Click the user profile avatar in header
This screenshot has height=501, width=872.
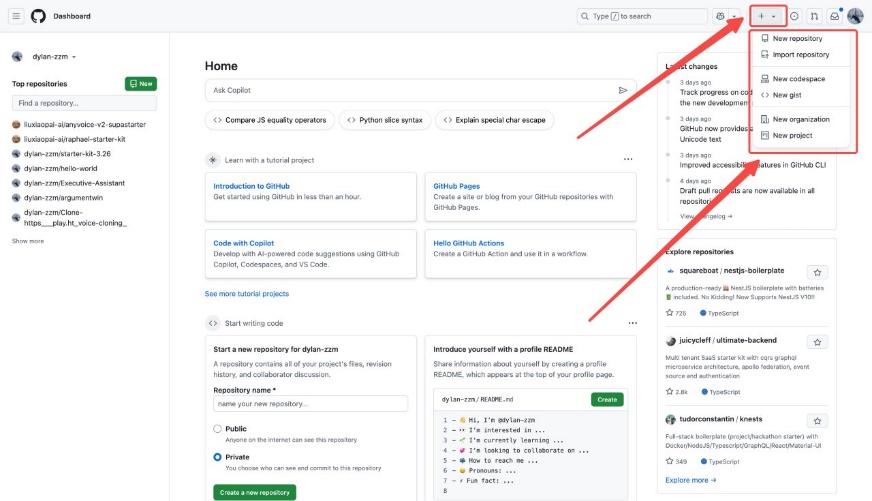pyautogui.click(x=855, y=16)
